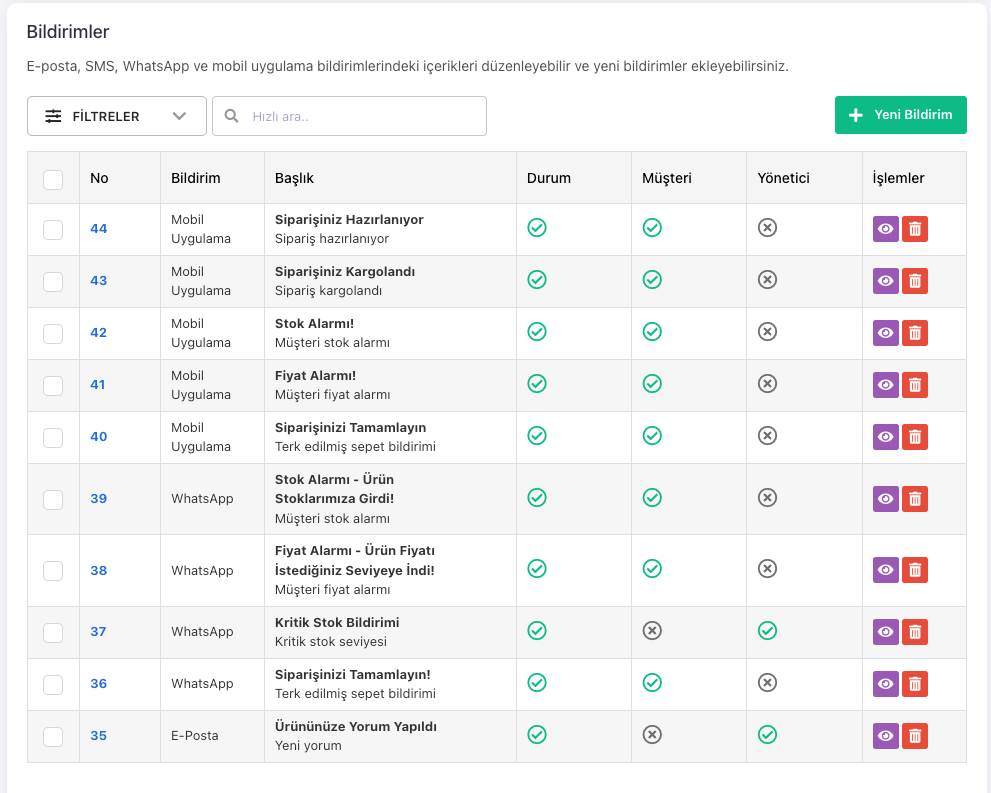This screenshot has height=793, width=991.
Task: Expand the FİLTRELER dropdown
Action: 116,116
